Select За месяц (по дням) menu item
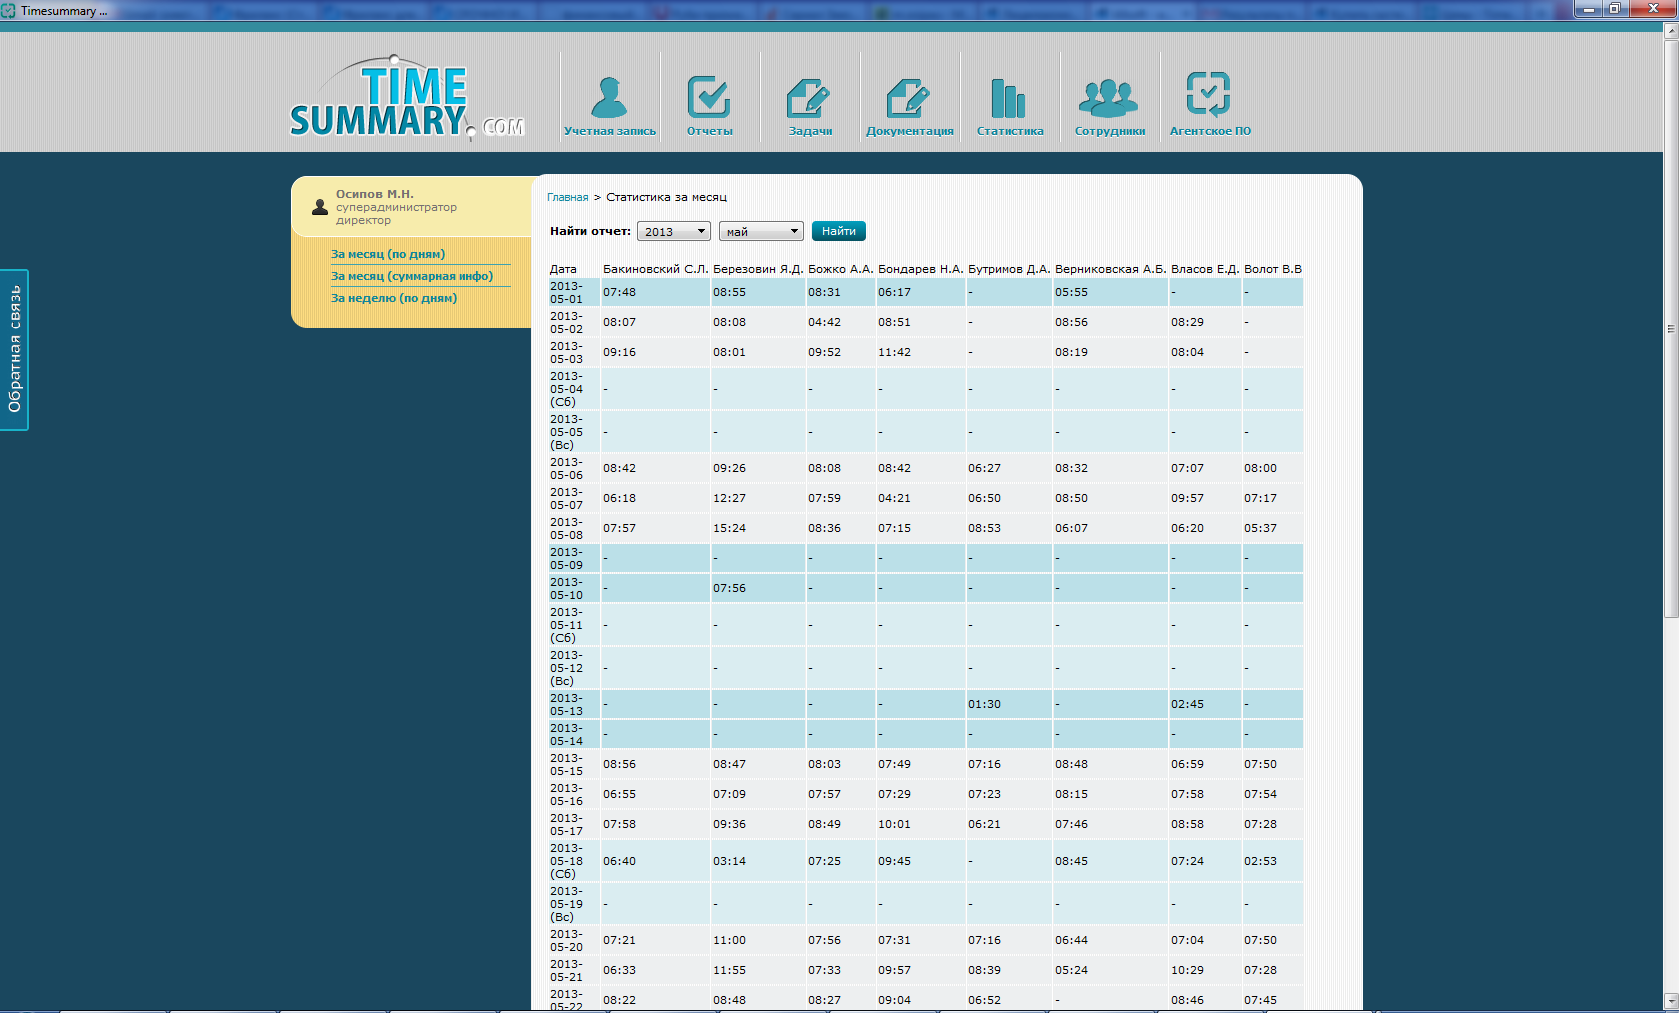Viewport: 1679px width, 1013px height. pyautogui.click(x=388, y=254)
